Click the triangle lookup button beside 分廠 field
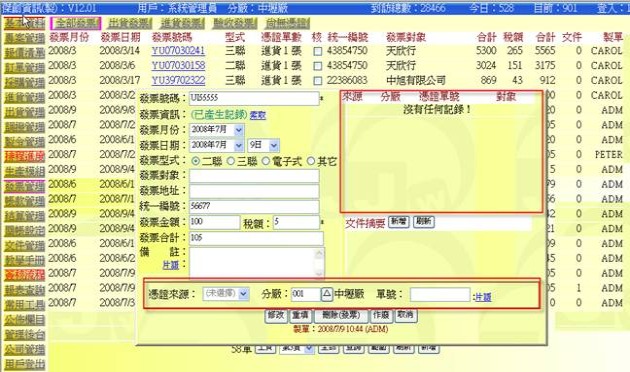The height and width of the screenshot is (372, 630). pyautogui.click(x=327, y=294)
